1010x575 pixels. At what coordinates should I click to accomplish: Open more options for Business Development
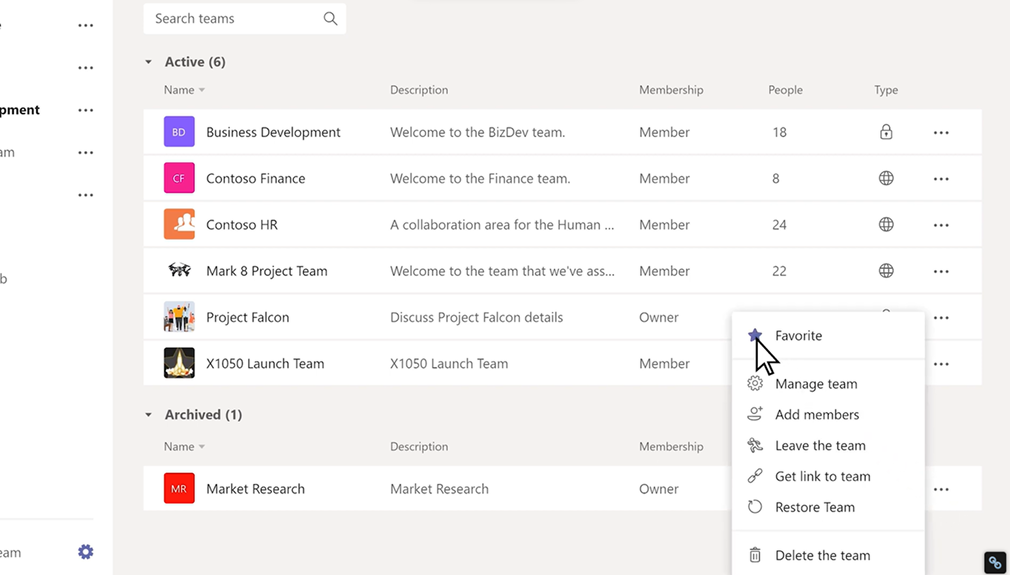tap(941, 133)
